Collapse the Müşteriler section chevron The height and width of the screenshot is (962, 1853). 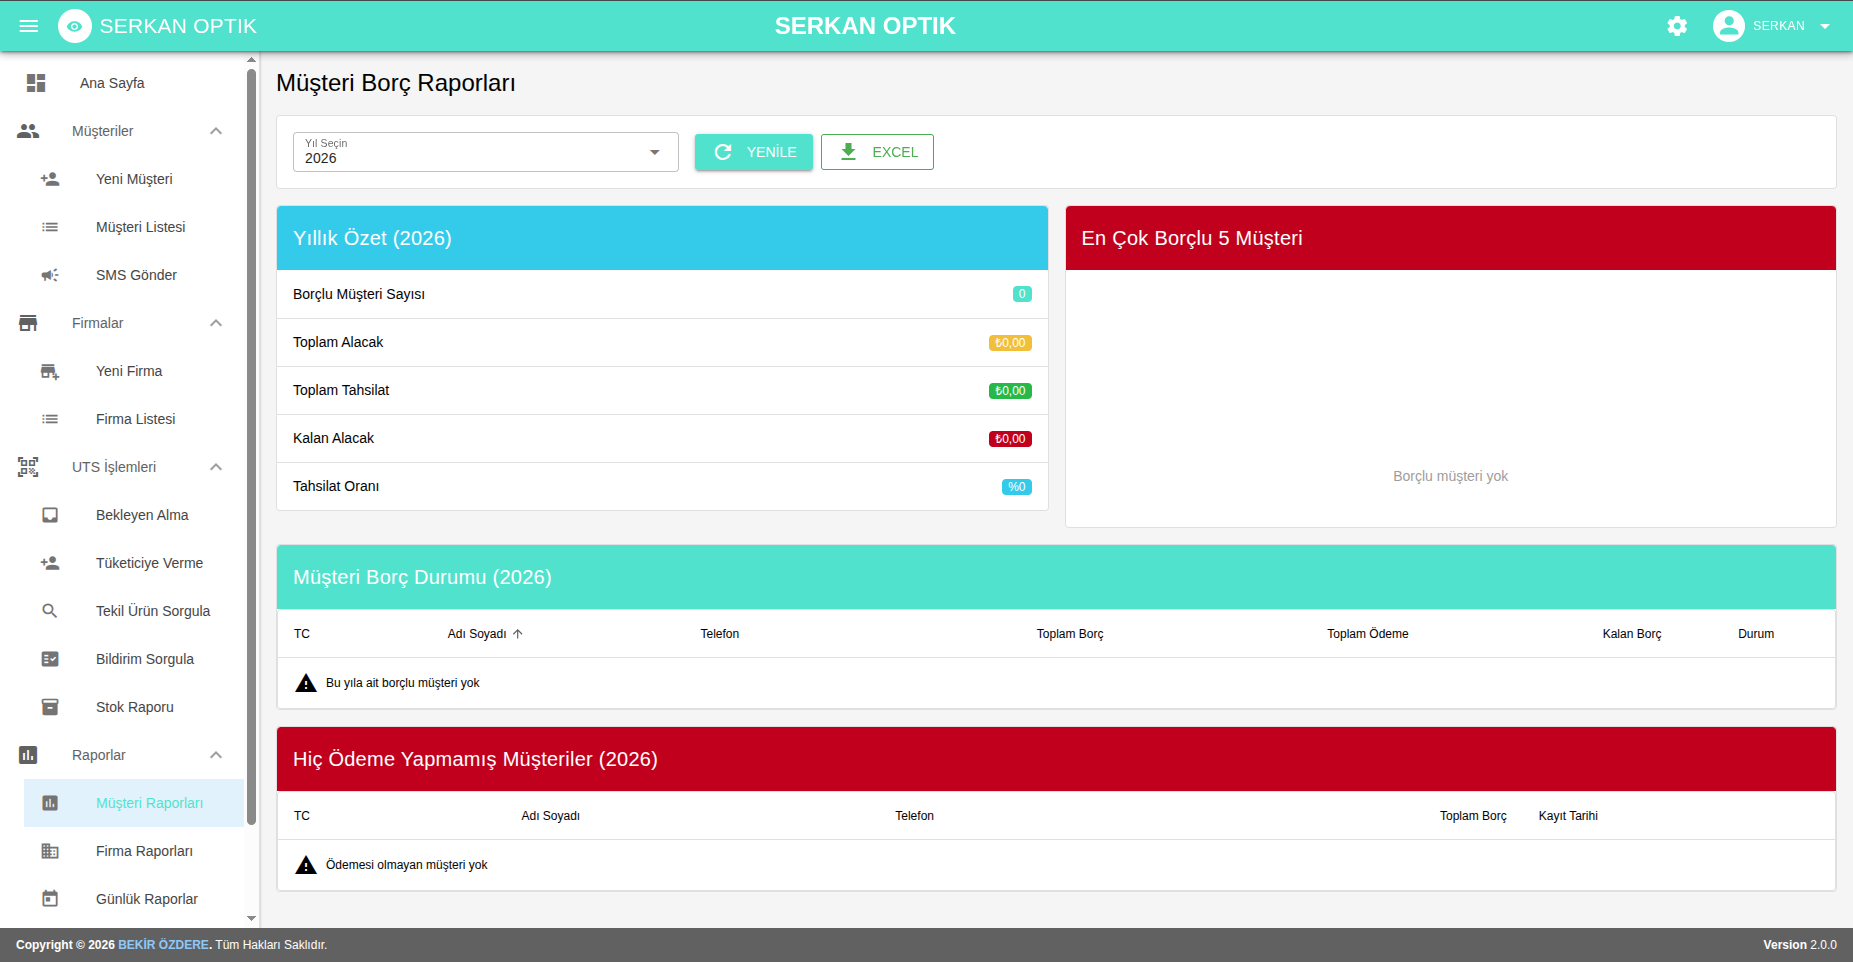coord(216,131)
